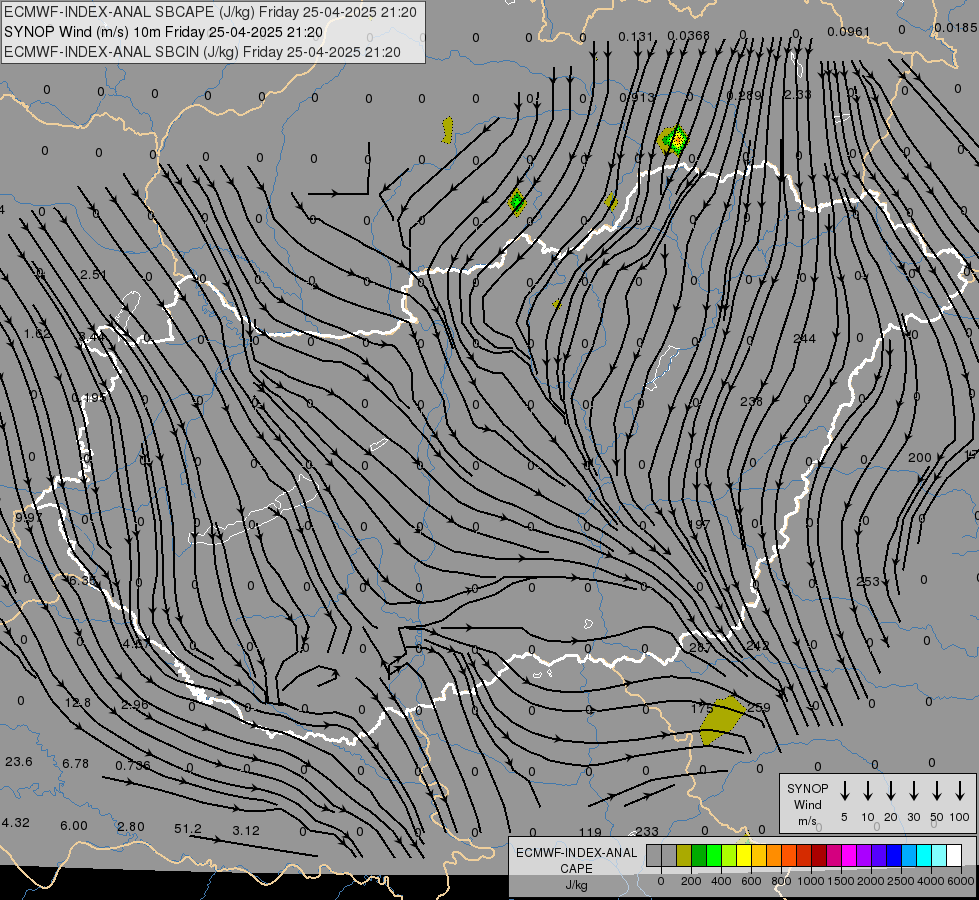Click the 'ECMWF-INDEX-ANAL' label in the CAPE legend
979x900 pixels.
(x=576, y=853)
